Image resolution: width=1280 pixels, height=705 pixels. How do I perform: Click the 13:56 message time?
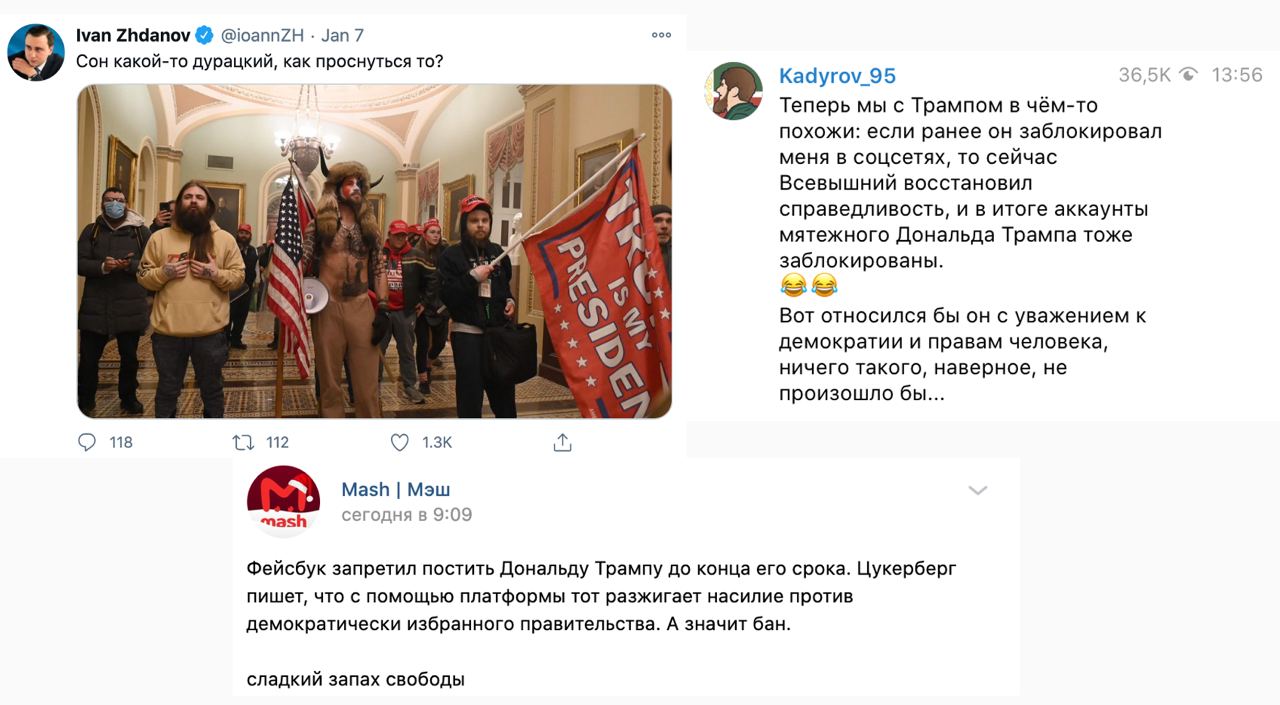tap(1236, 75)
